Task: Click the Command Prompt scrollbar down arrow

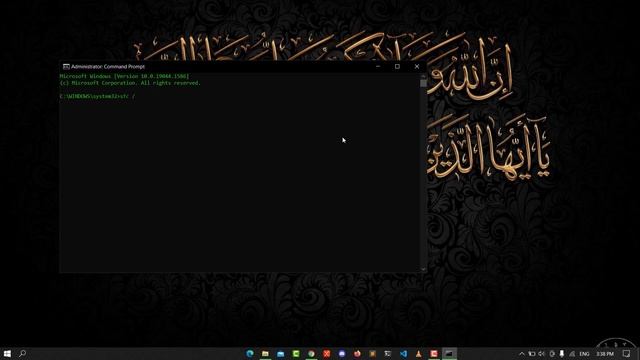Action: point(423,269)
